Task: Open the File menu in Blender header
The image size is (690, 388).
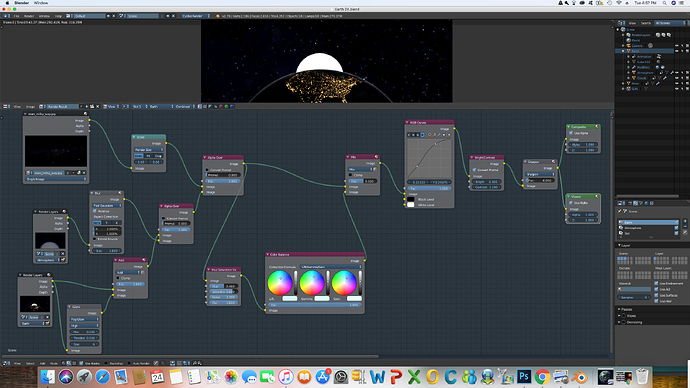Action: coord(16,16)
